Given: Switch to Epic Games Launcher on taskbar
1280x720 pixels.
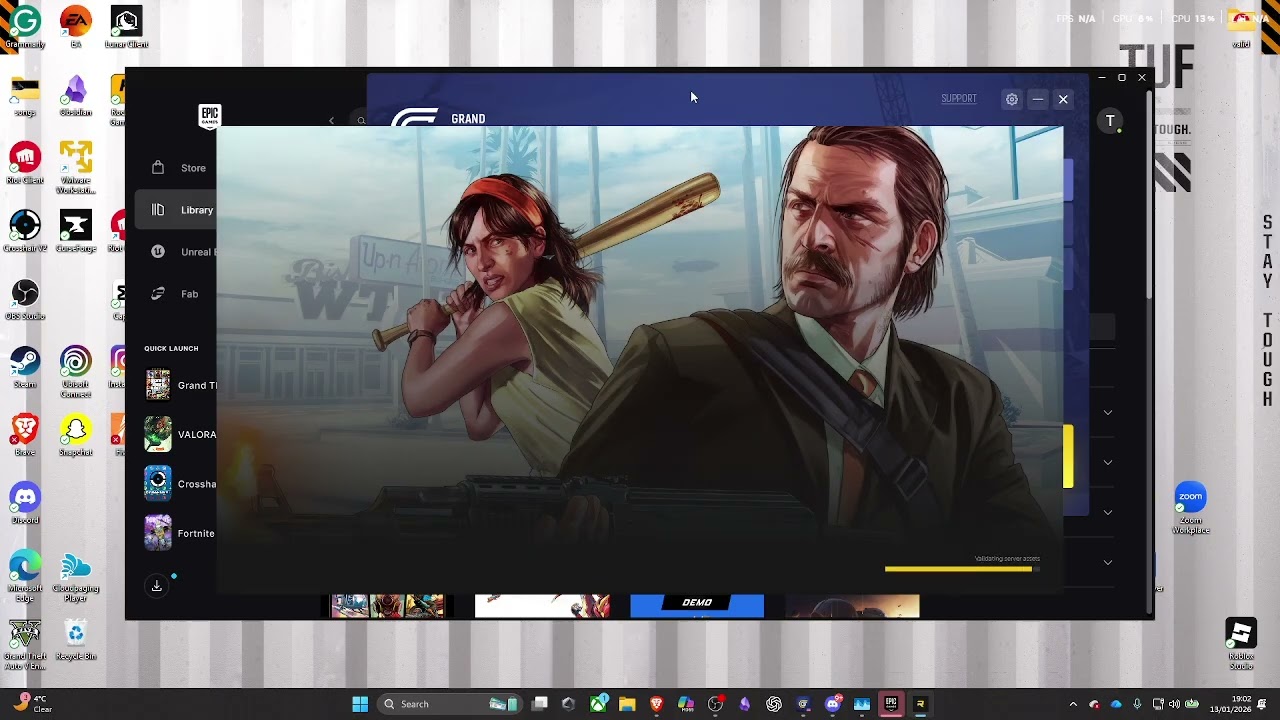Looking at the screenshot, I should click(x=891, y=704).
